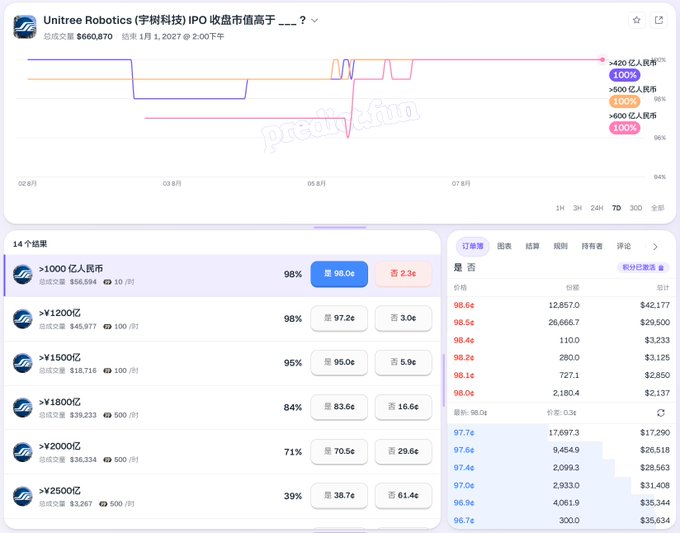The width and height of the screenshot is (680, 533).
Task: Buy Yes at 97.2¢ for >¥1200亿
Action: (x=339, y=318)
